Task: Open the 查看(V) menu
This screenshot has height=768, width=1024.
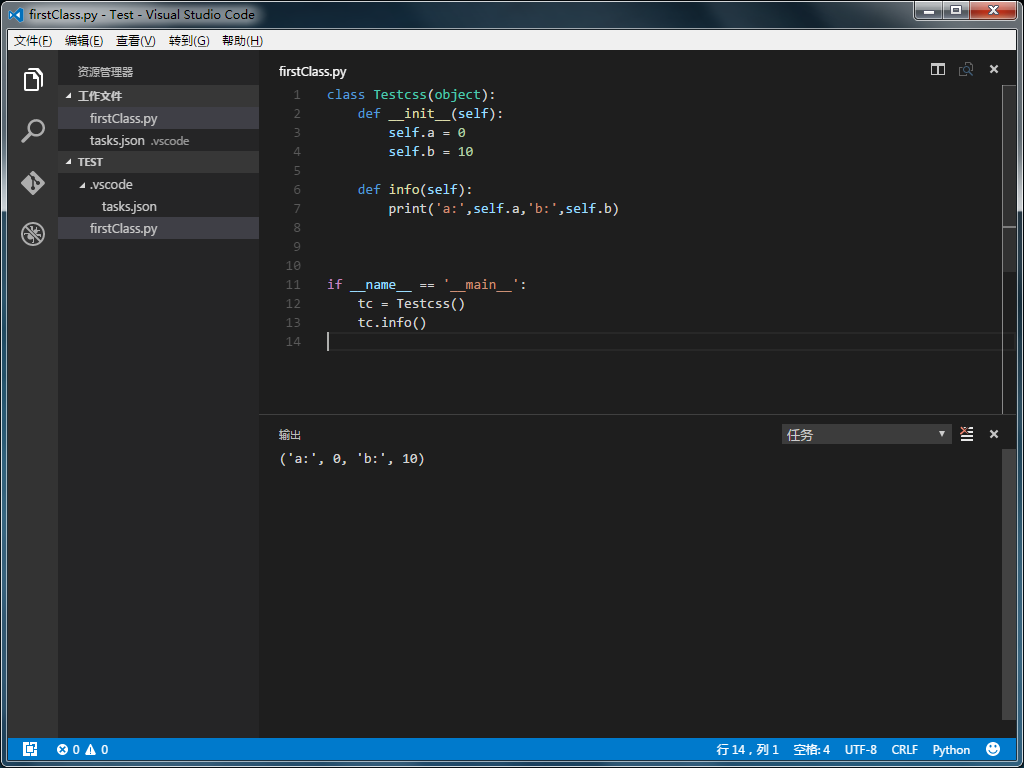Action: tap(136, 40)
